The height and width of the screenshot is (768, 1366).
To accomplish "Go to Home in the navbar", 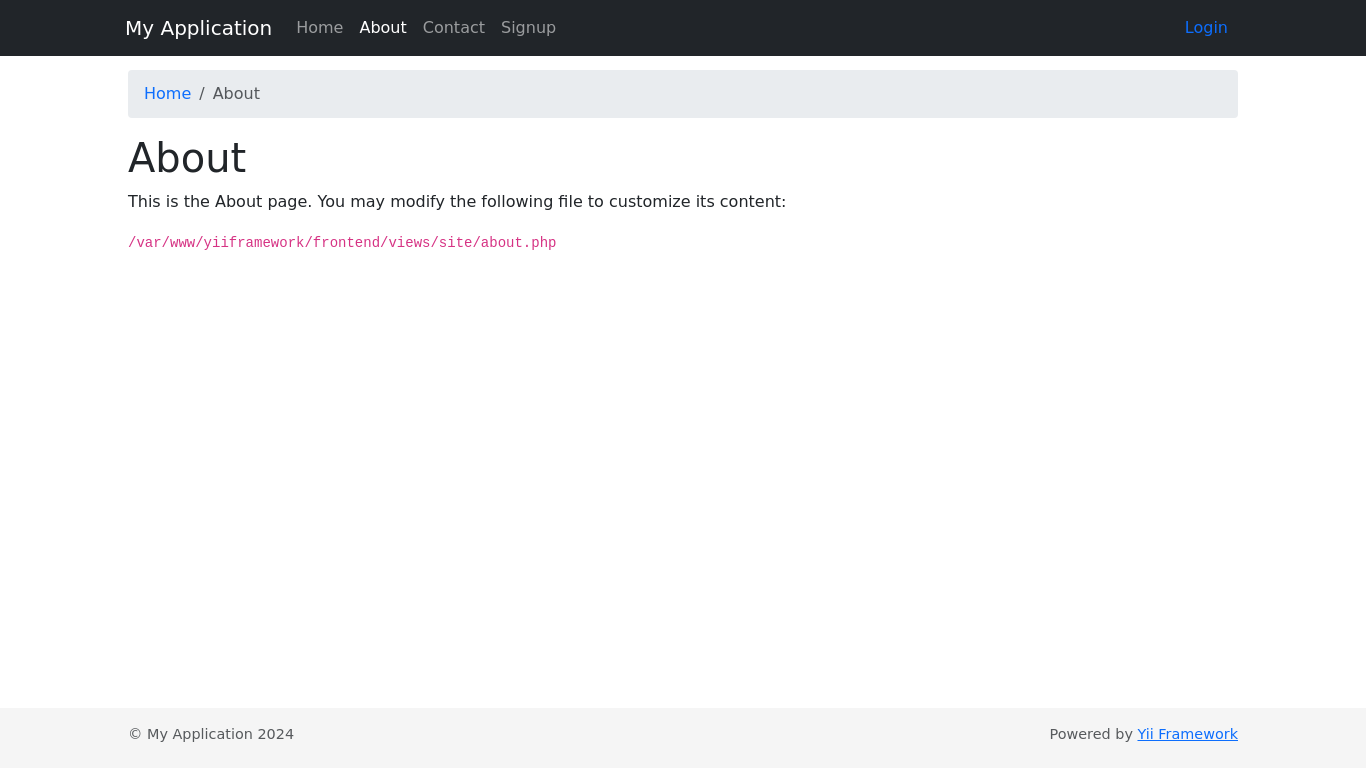I will pyautogui.click(x=319, y=28).
